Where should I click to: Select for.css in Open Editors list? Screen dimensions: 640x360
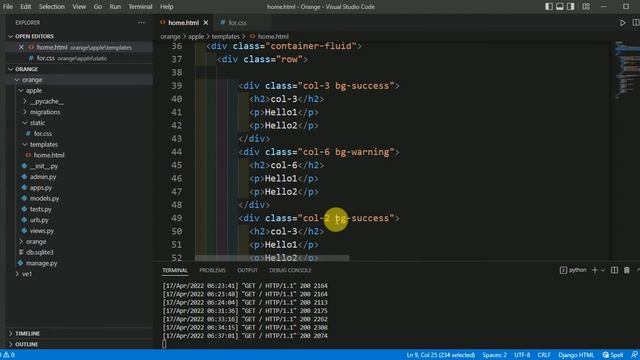point(80,58)
